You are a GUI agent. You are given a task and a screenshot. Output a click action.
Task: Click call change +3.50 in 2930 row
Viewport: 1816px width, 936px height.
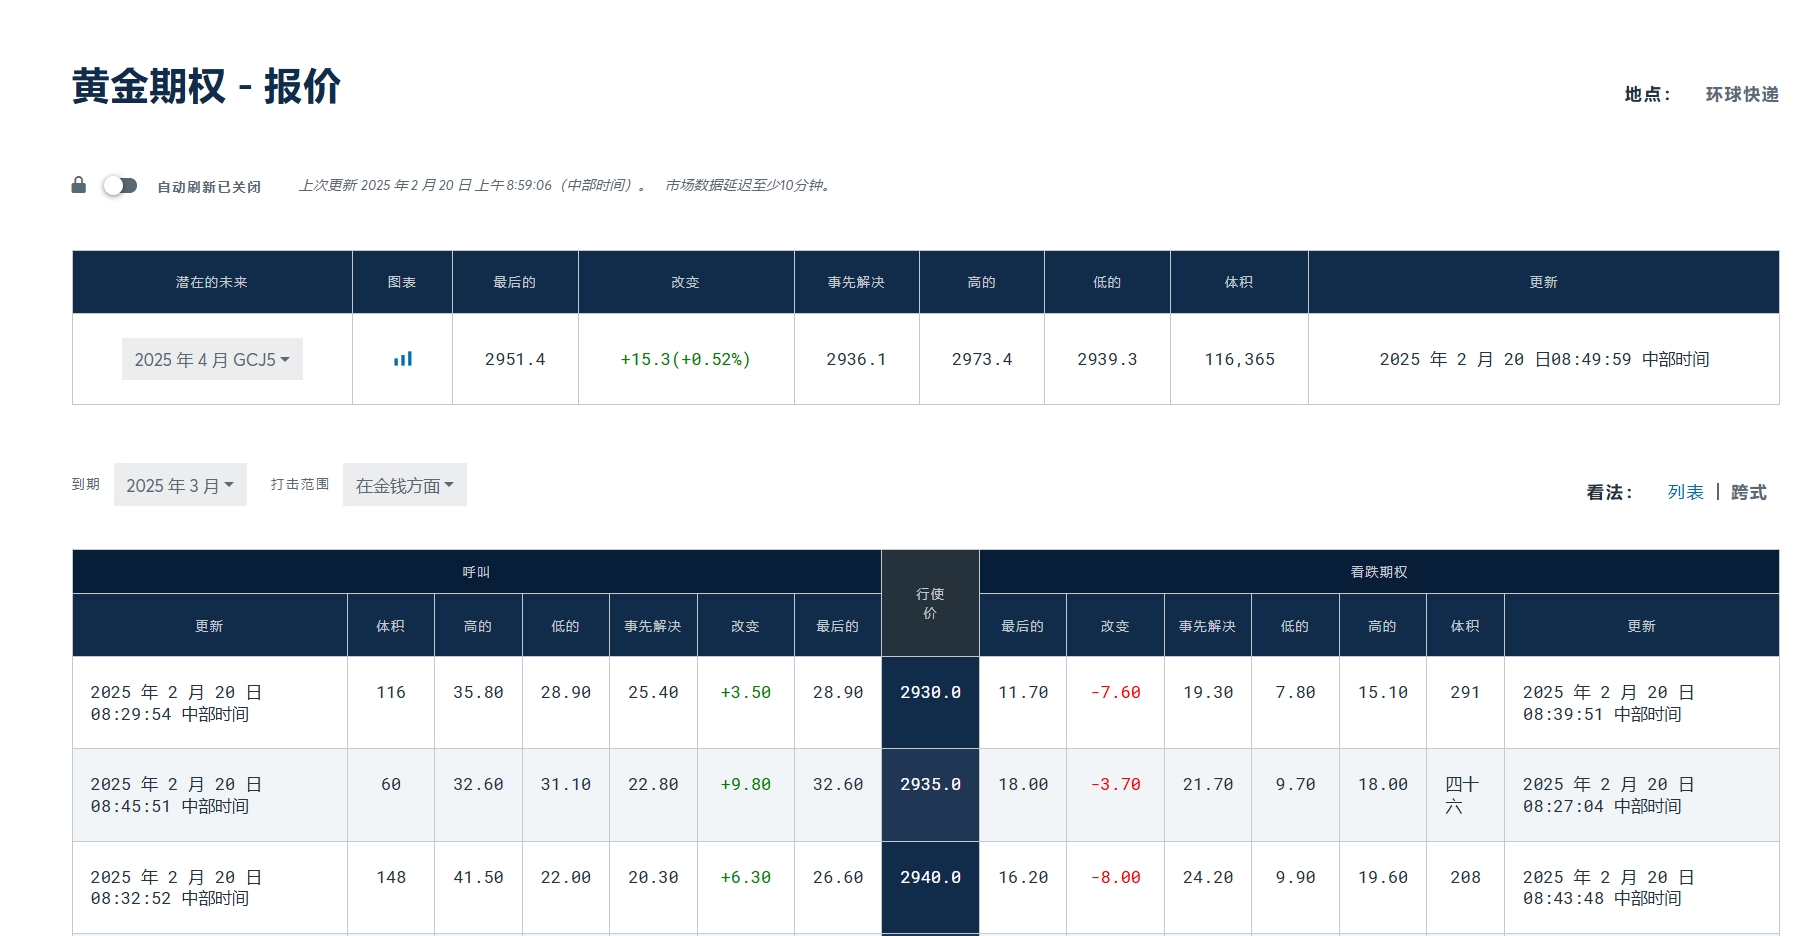coord(746,692)
